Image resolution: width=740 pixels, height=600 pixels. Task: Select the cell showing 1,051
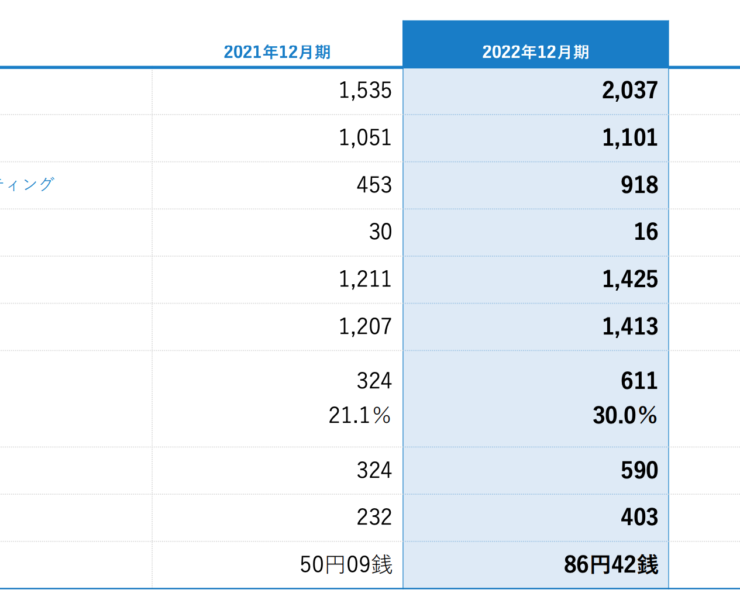(x=365, y=138)
